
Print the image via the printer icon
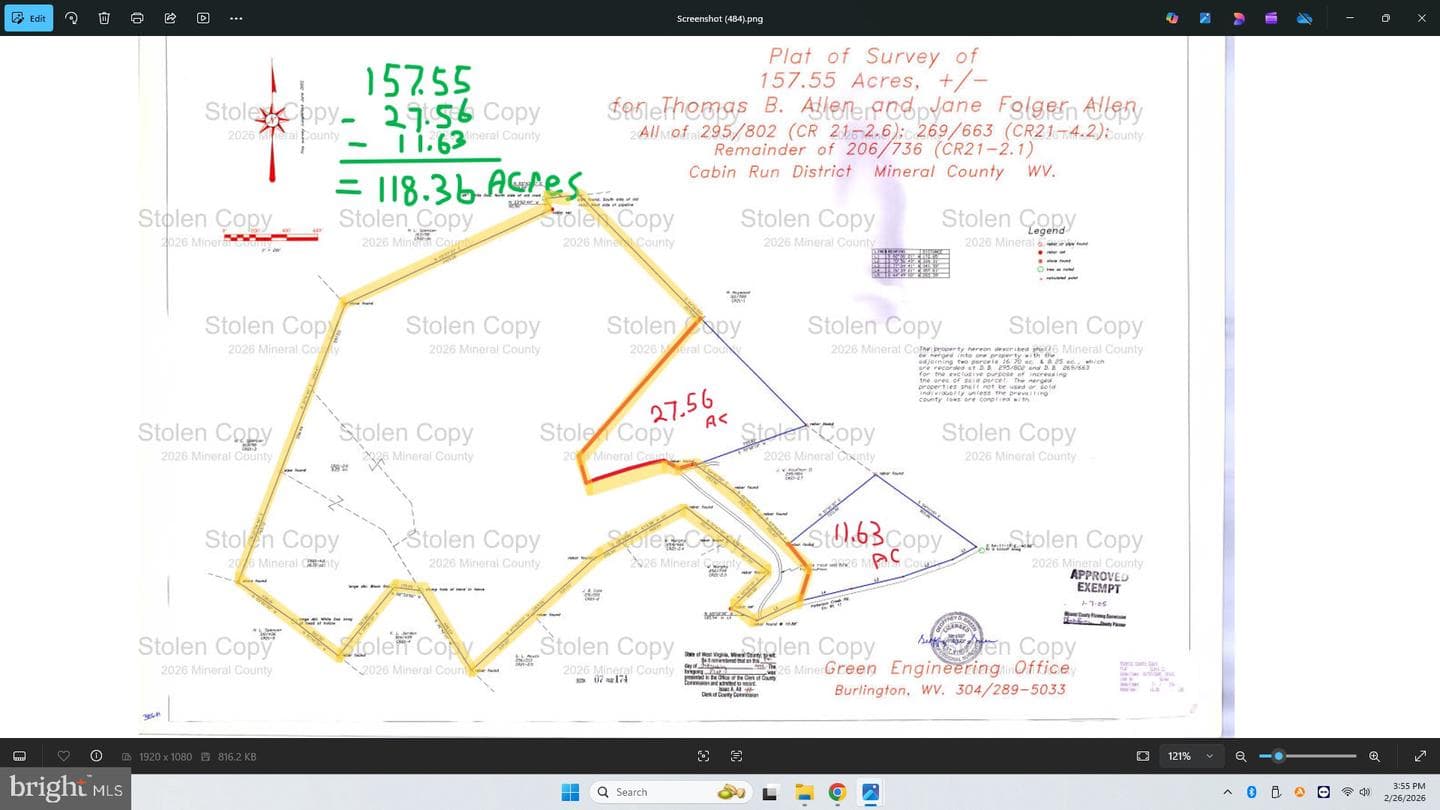pos(137,18)
